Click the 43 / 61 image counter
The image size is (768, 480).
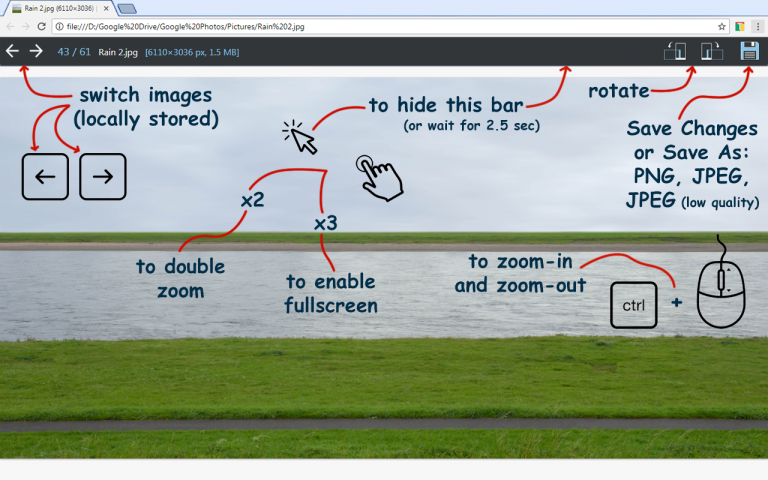73,51
